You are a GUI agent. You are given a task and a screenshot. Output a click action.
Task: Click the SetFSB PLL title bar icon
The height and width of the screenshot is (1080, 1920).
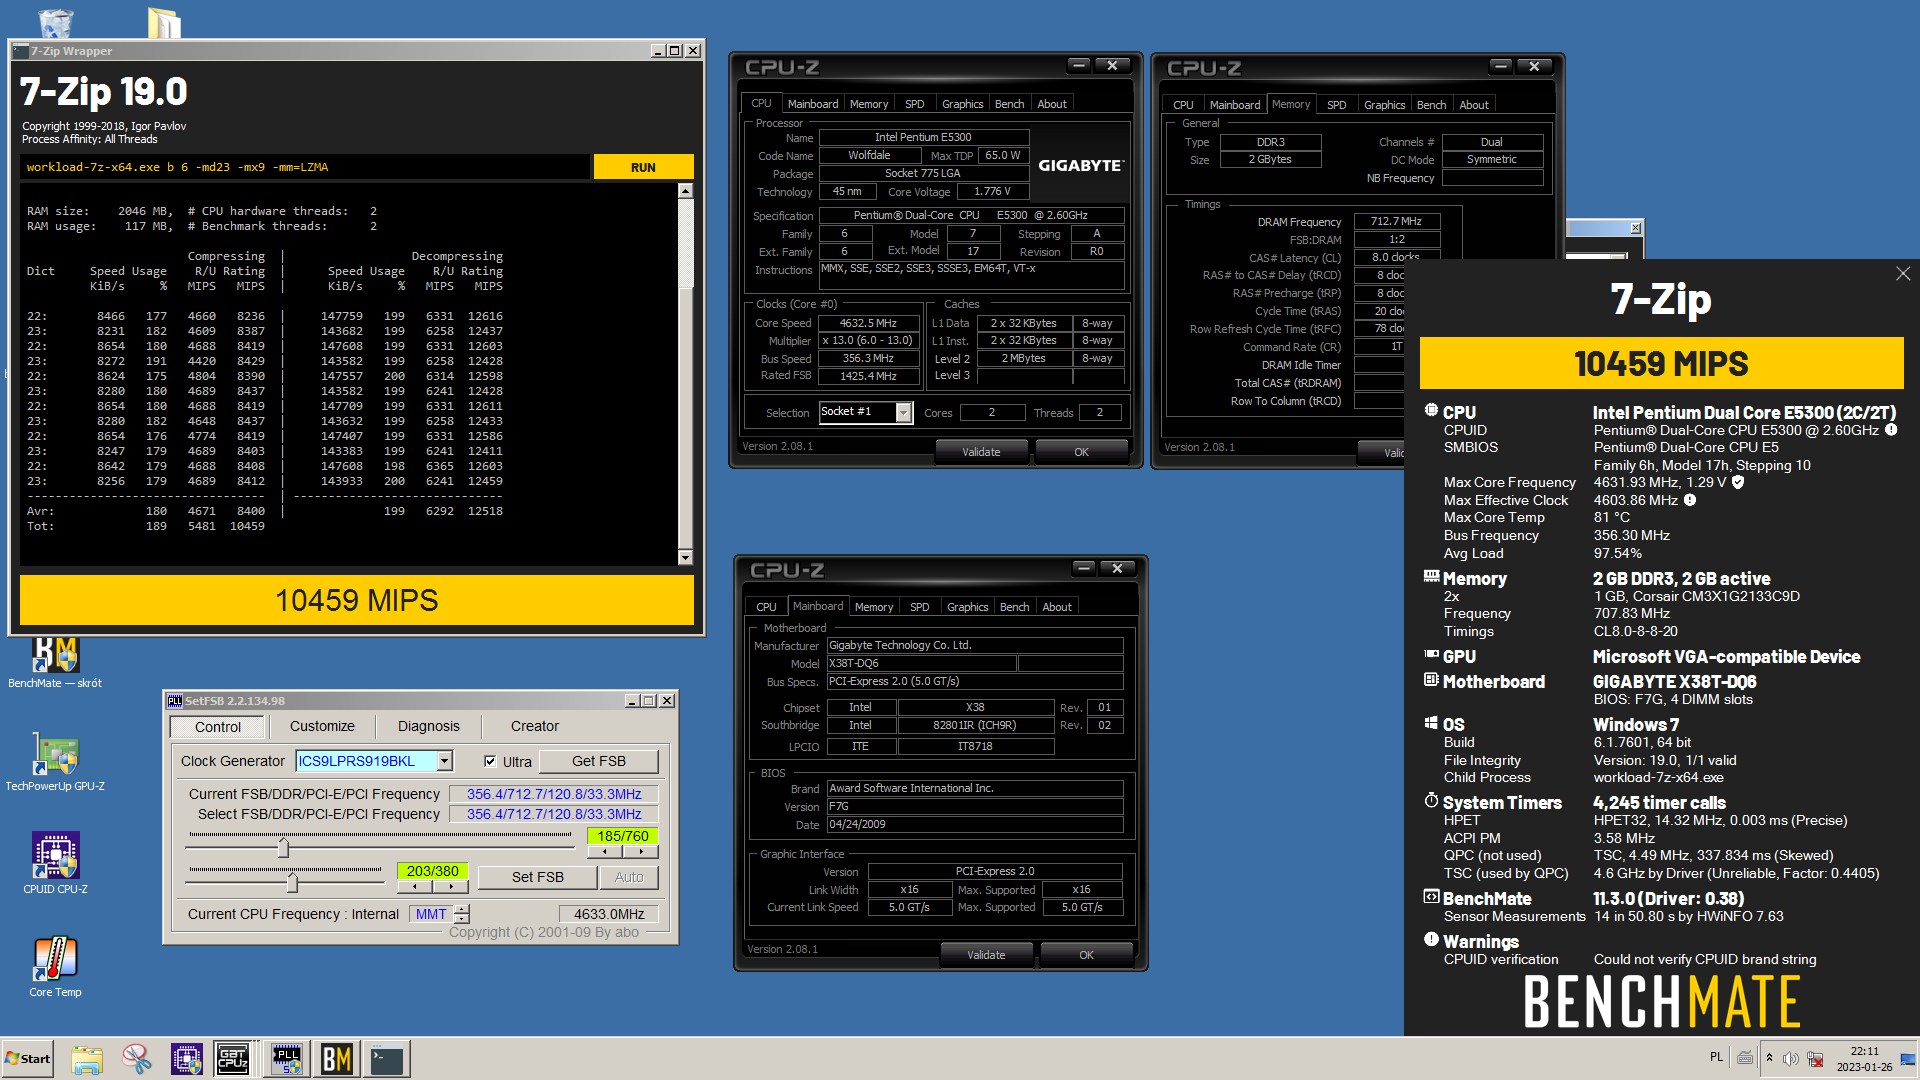tap(175, 701)
